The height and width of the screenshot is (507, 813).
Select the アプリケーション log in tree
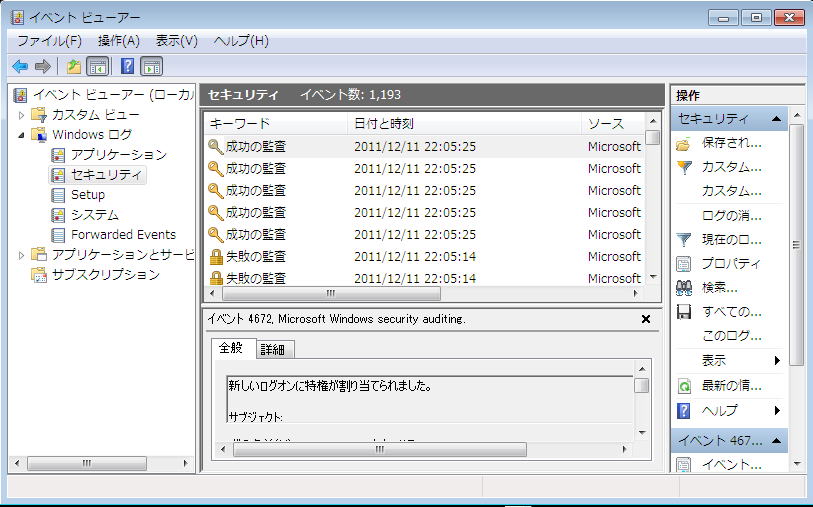[119, 155]
